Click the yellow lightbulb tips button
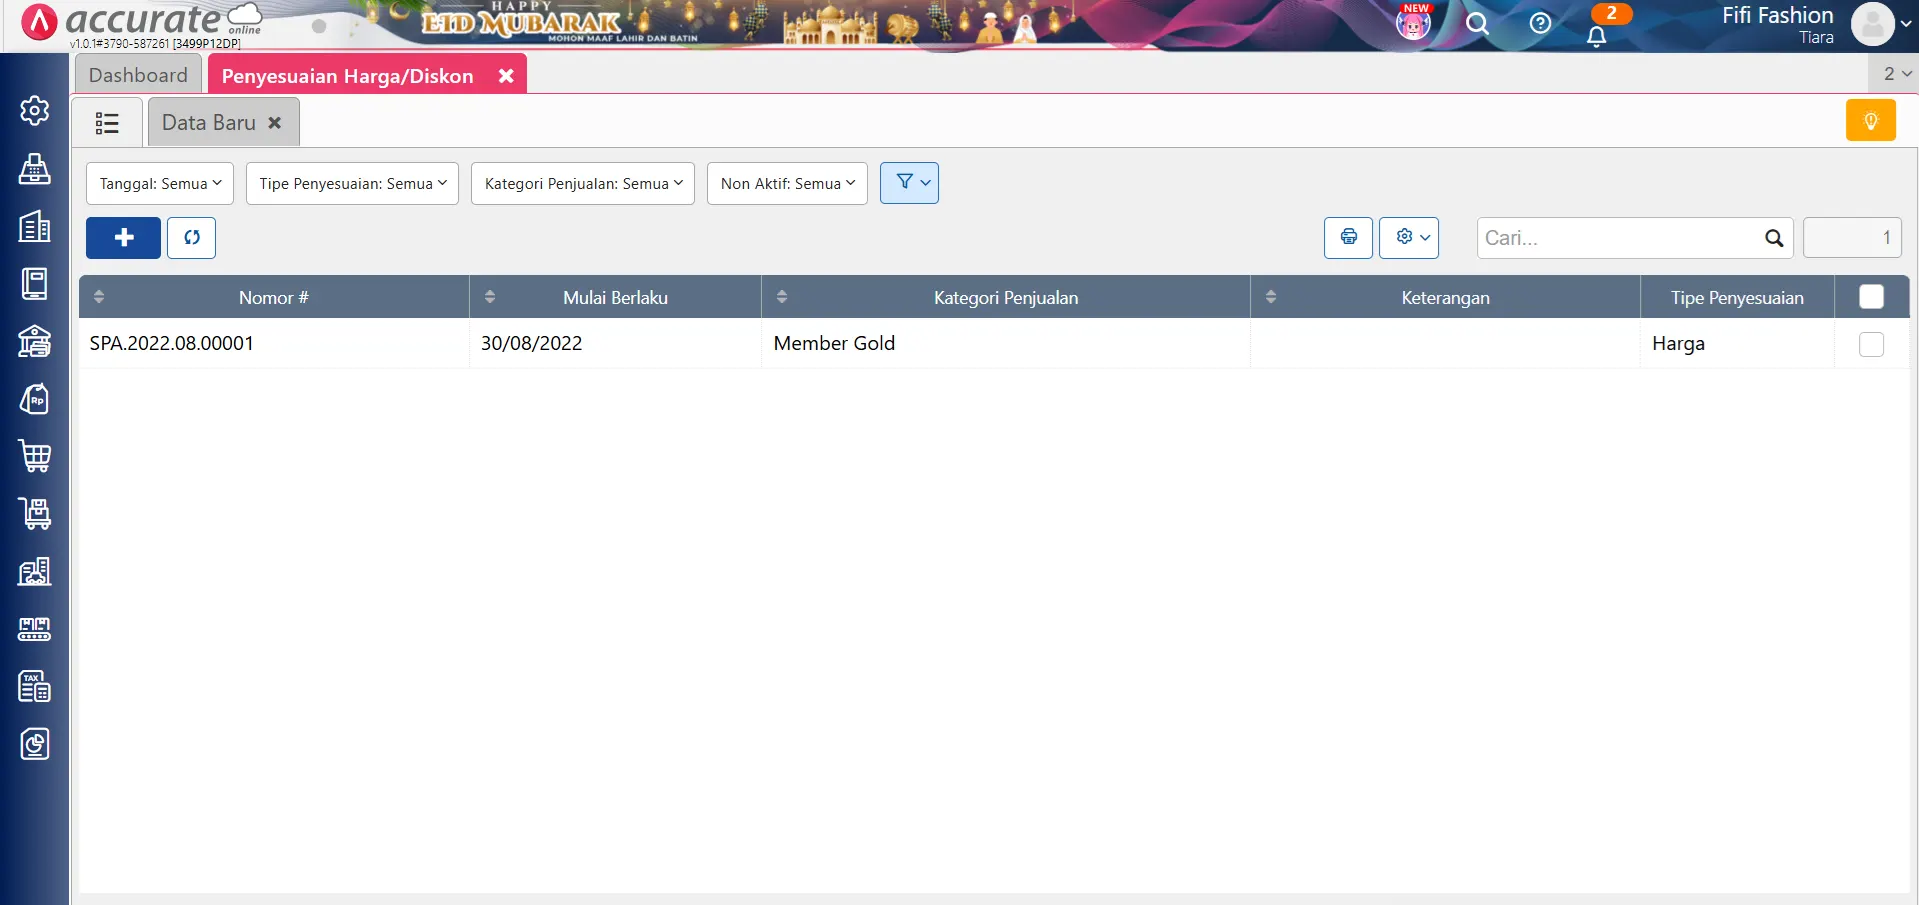The image size is (1919, 905). click(x=1870, y=121)
